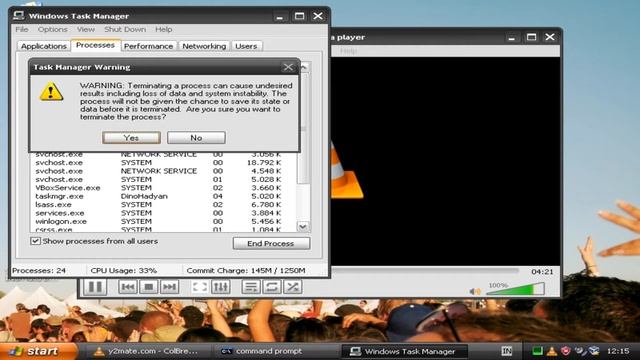Switch to the Networking tab
640x360 pixels.
pyautogui.click(x=204, y=46)
